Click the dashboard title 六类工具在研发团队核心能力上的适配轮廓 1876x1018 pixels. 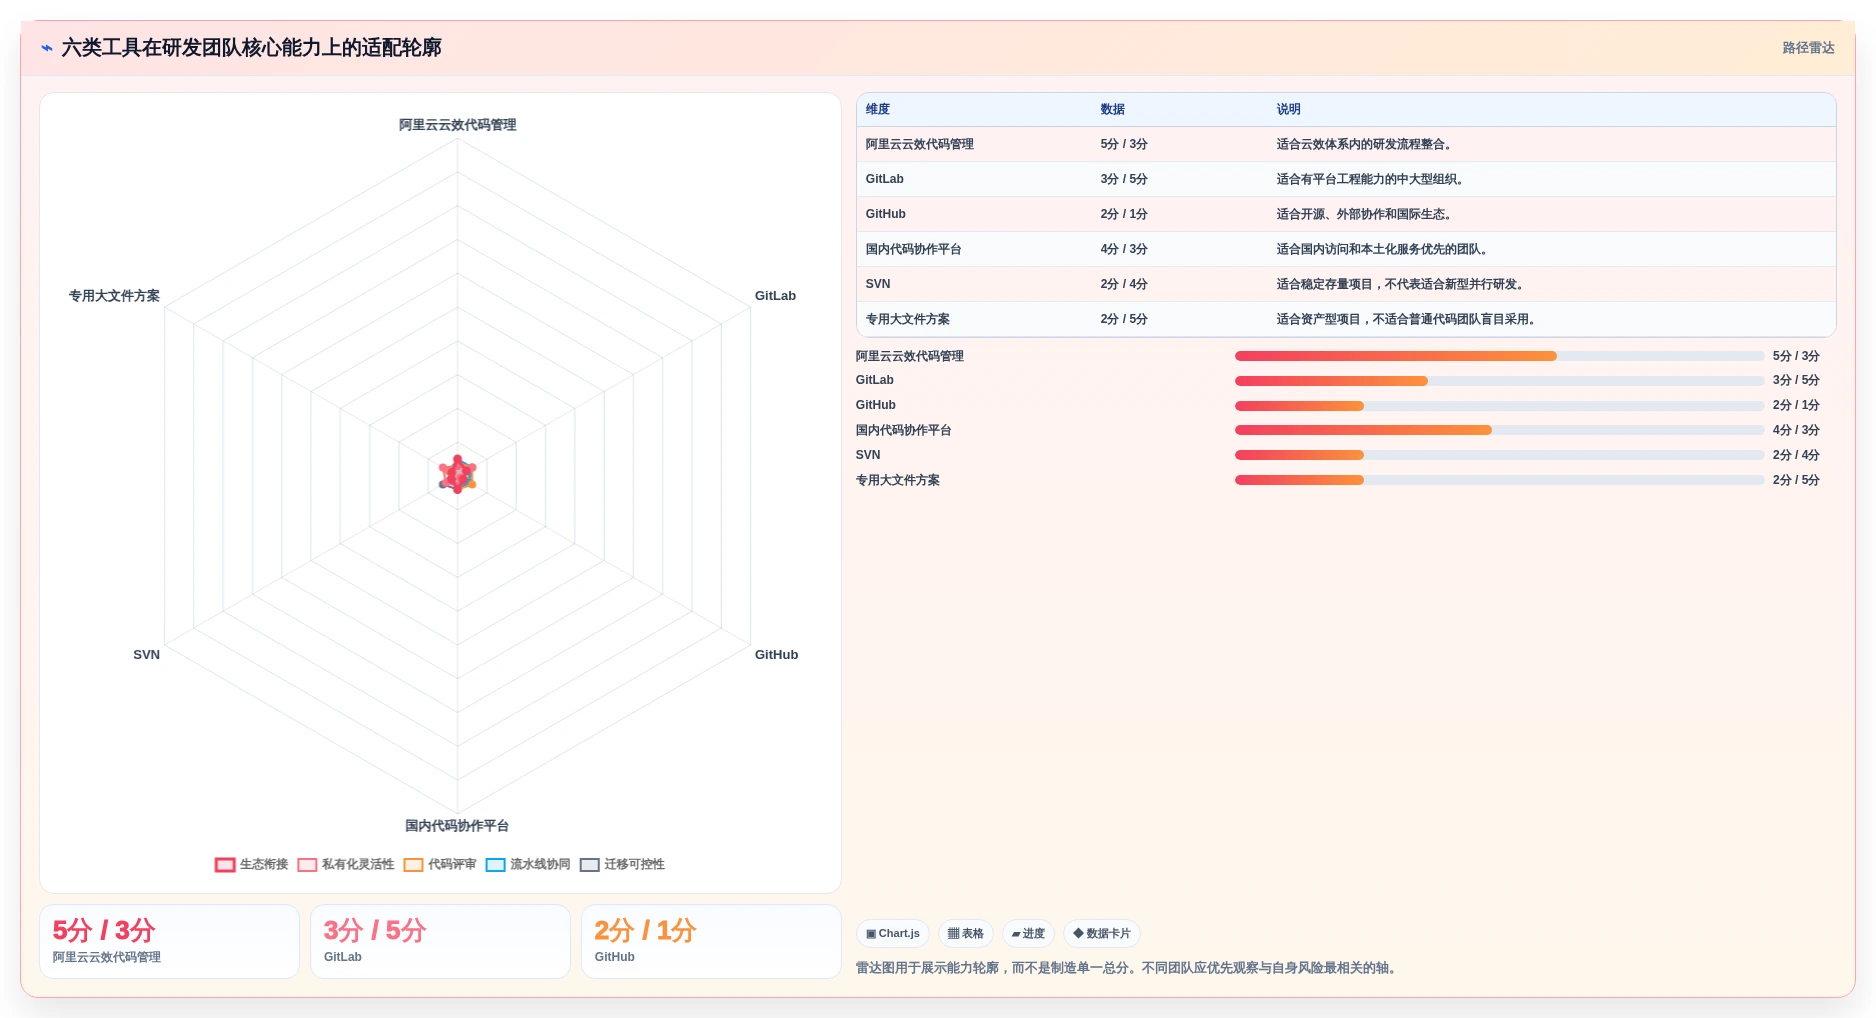[x=251, y=47]
